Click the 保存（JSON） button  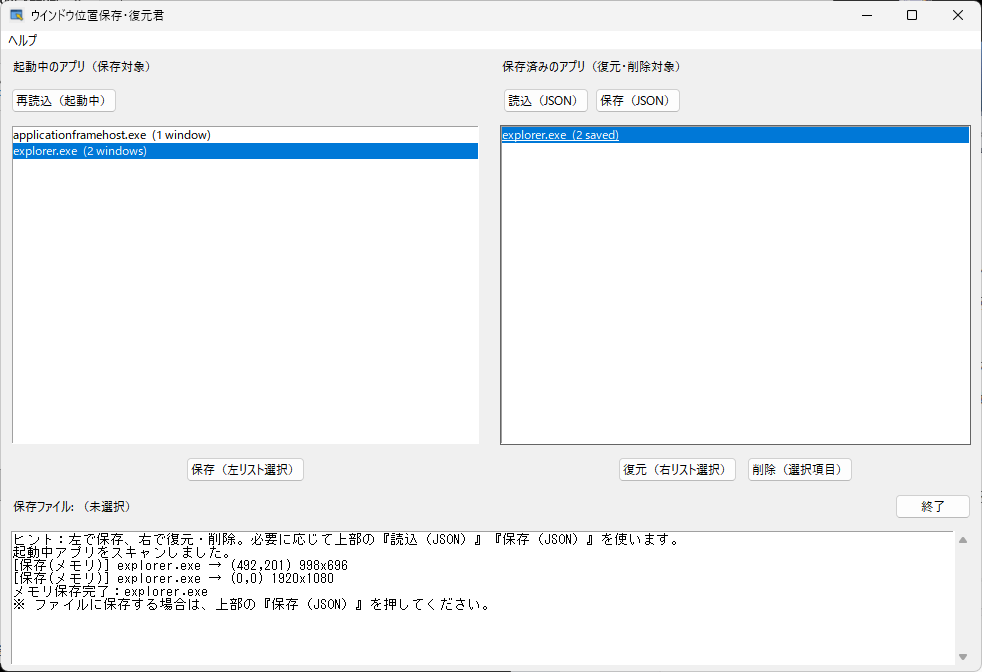(638, 101)
